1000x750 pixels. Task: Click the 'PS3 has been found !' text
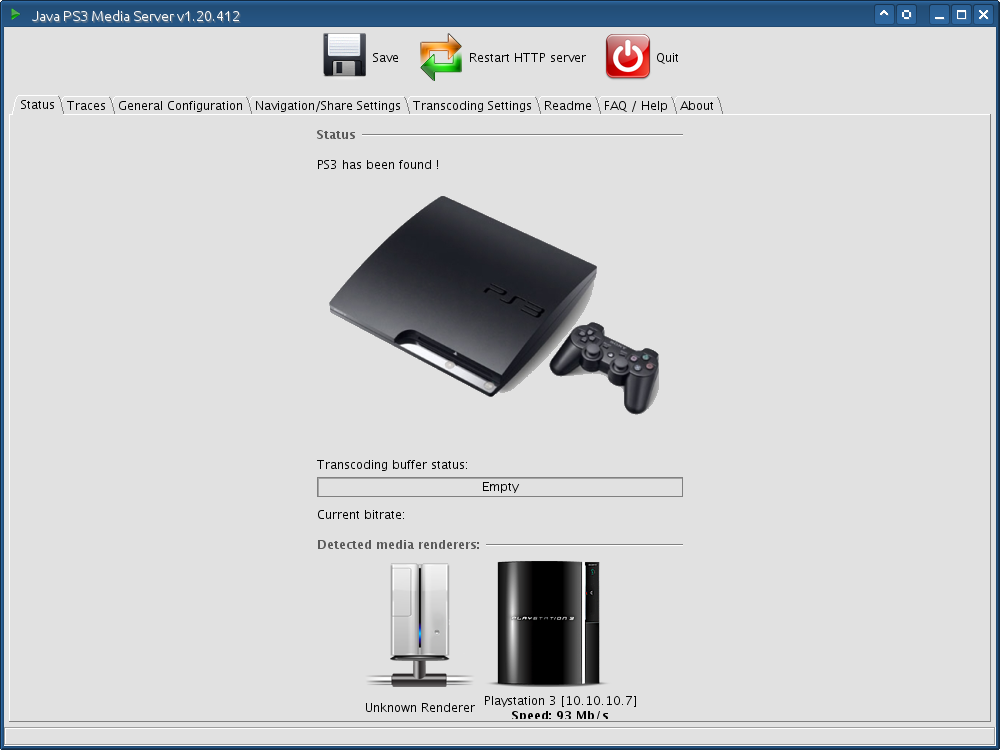[378, 165]
